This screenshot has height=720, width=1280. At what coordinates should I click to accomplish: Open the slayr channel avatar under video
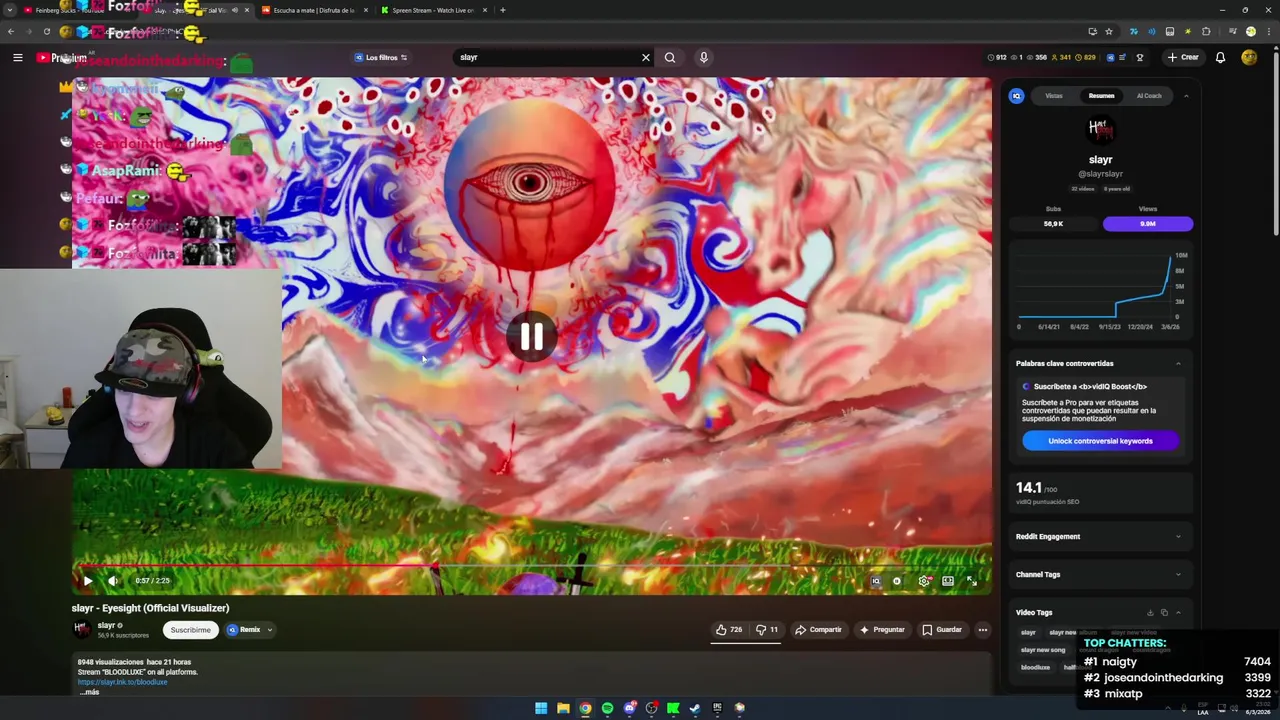point(82,630)
